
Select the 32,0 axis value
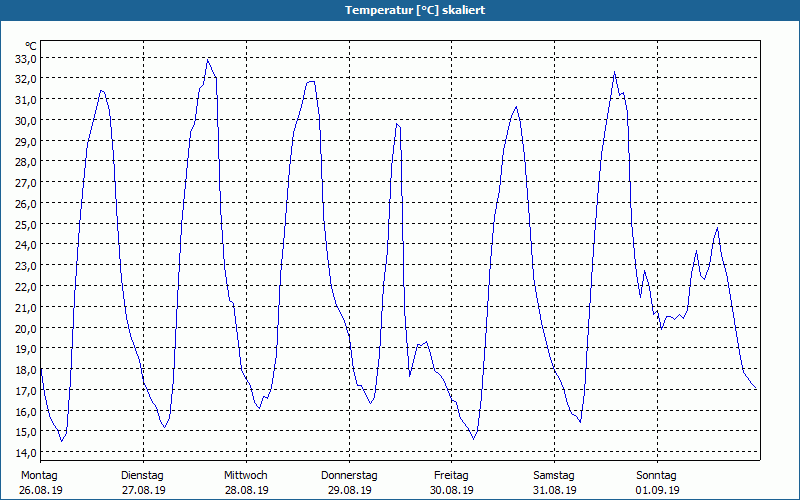(x=26, y=79)
